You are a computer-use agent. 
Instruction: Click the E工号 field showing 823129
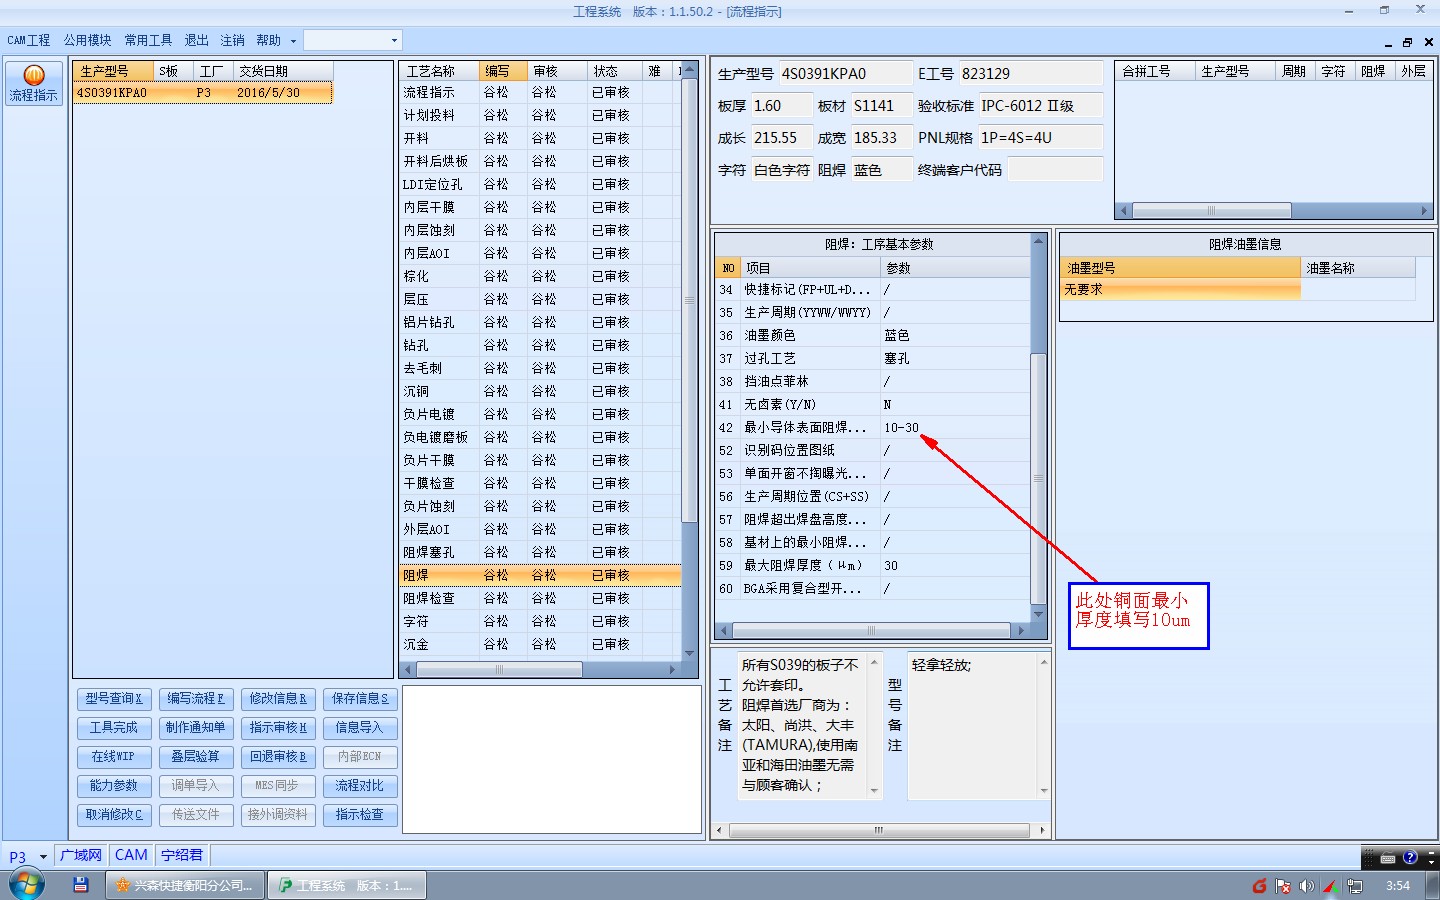pos(1029,74)
